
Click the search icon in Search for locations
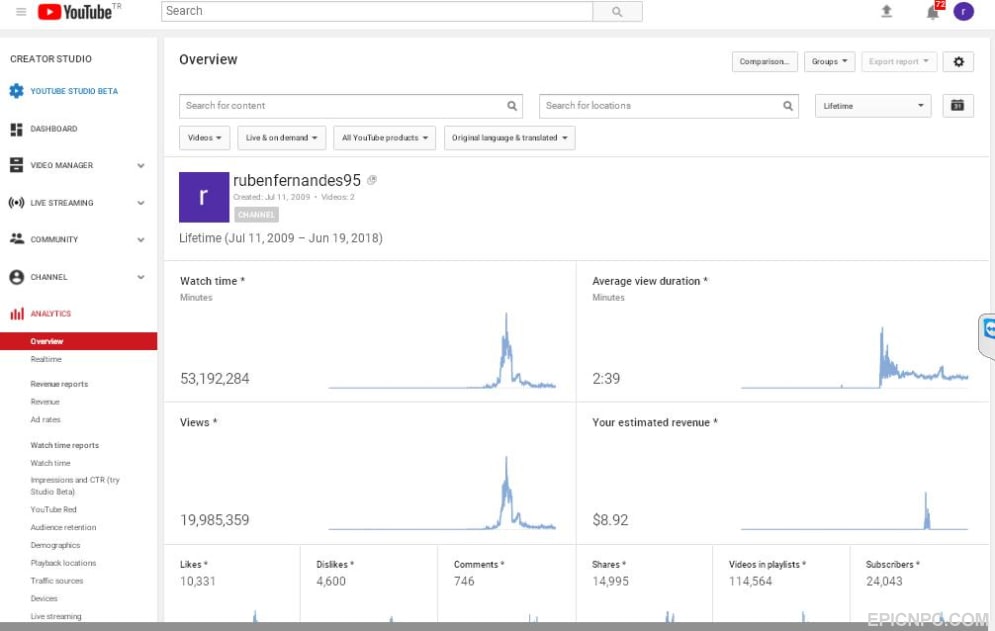(787, 106)
